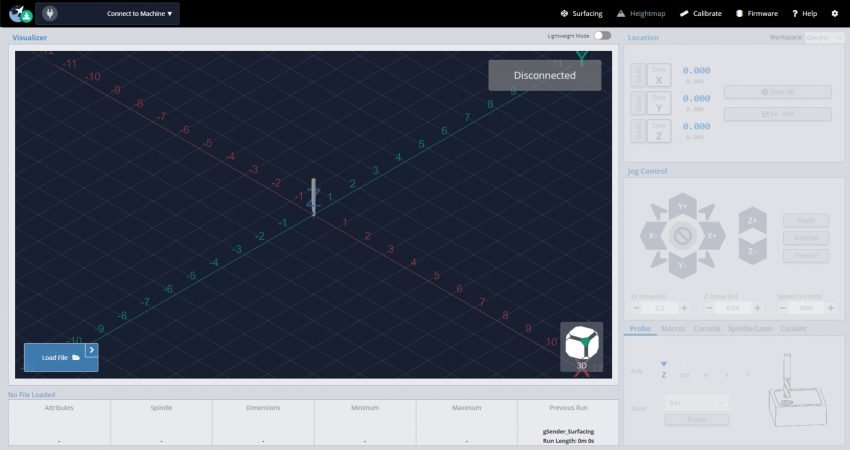Decrease XY move with minus
This screenshot has width=850, height=450.
click(637, 308)
